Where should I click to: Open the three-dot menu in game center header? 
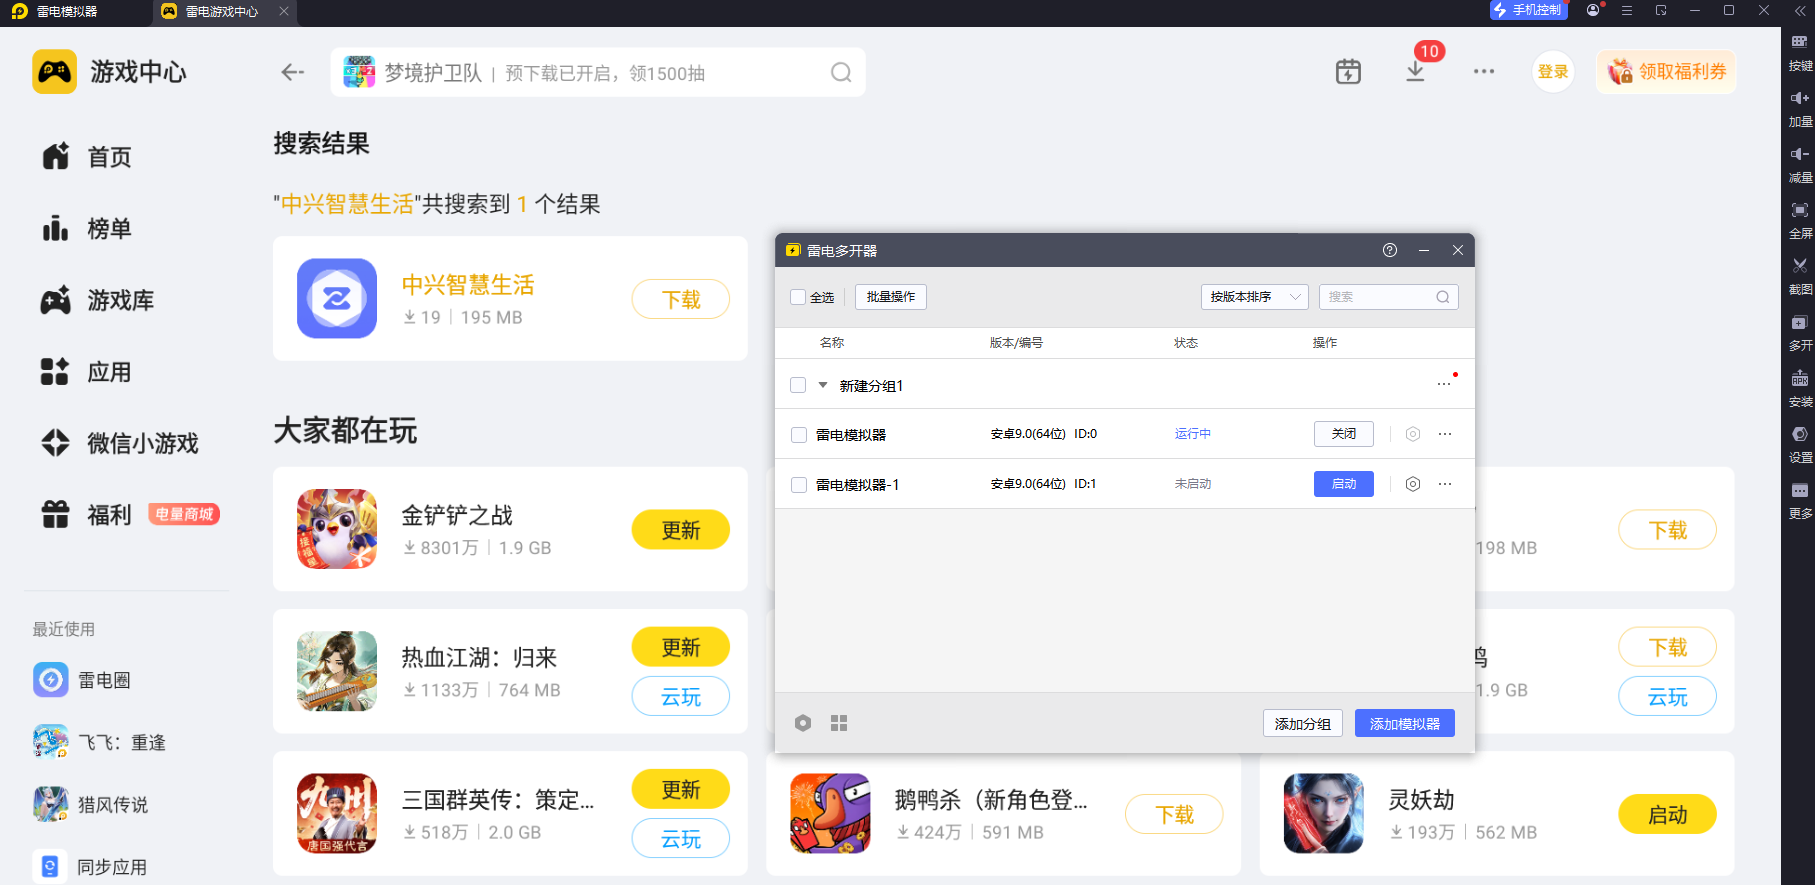pos(1484,72)
